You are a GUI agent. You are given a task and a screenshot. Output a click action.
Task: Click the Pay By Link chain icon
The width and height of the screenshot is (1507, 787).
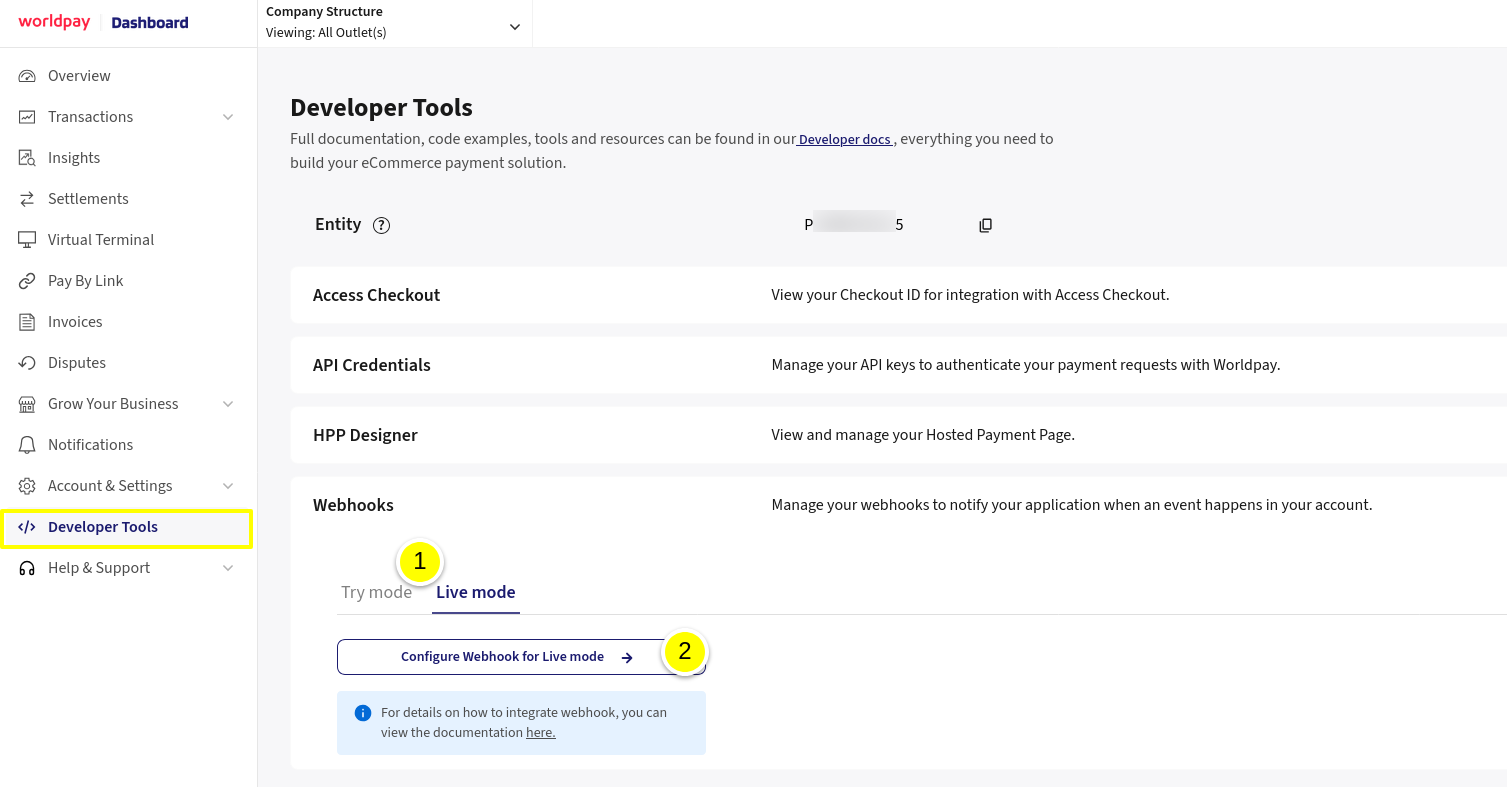(x=28, y=281)
